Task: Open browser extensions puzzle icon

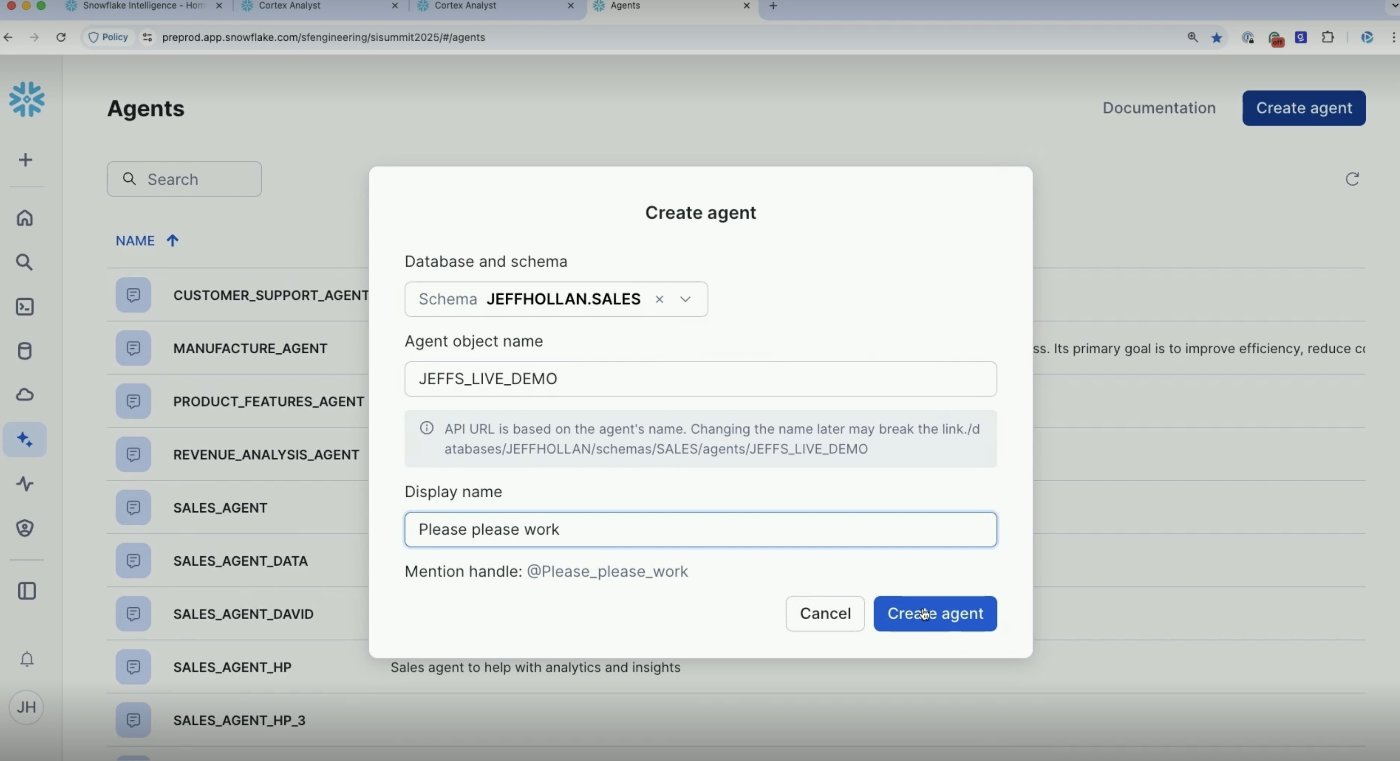Action: [1328, 37]
